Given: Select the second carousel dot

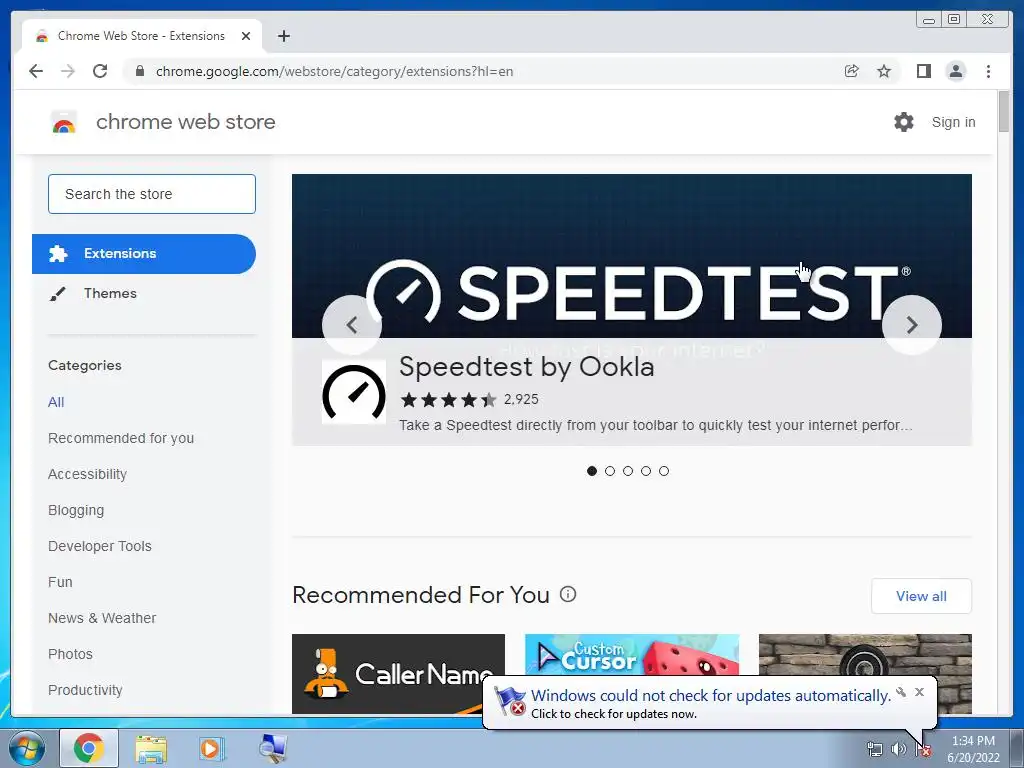Looking at the screenshot, I should (x=610, y=471).
